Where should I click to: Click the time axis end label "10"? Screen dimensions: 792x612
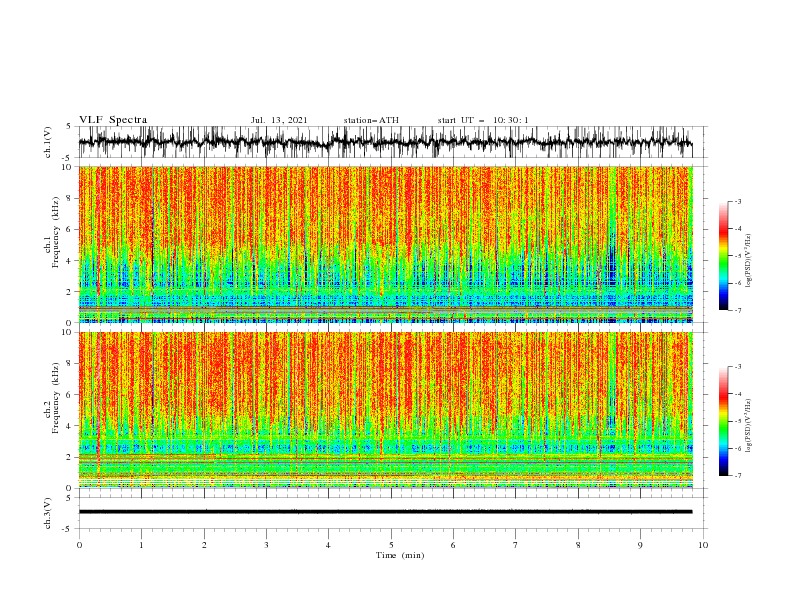tap(703, 545)
